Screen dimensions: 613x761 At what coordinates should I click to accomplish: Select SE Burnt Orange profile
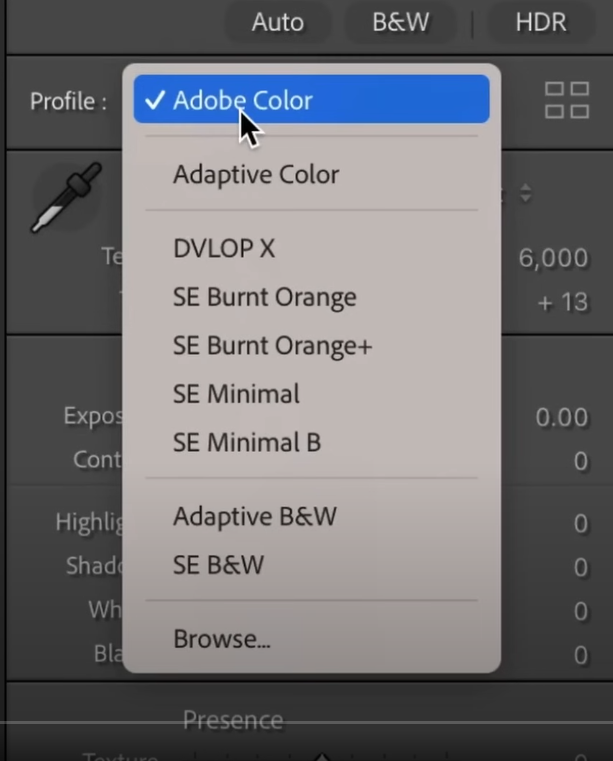click(312, 297)
